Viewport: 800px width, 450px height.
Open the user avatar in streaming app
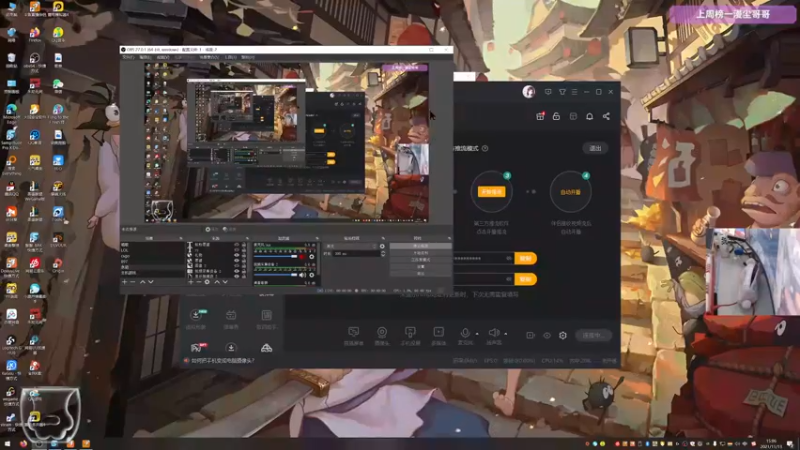[529, 92]
